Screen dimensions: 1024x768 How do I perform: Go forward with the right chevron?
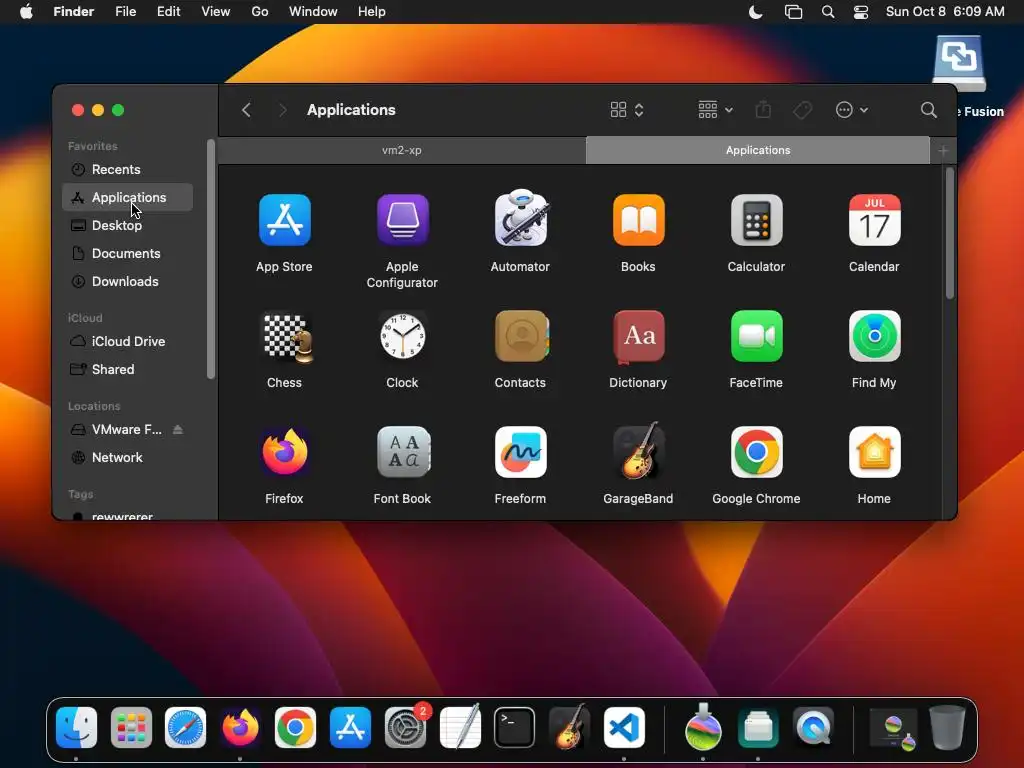tap(282, 110)
